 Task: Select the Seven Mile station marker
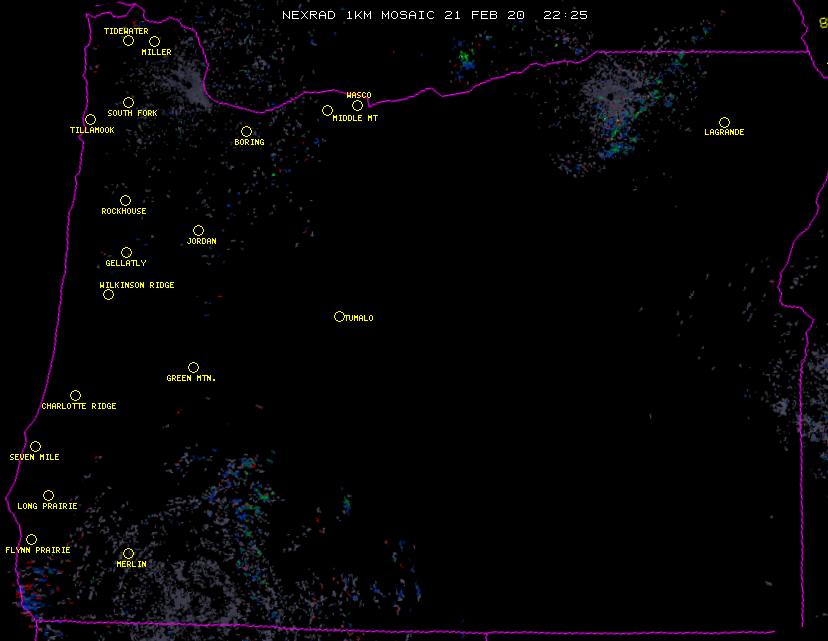(x=35, y=446)
